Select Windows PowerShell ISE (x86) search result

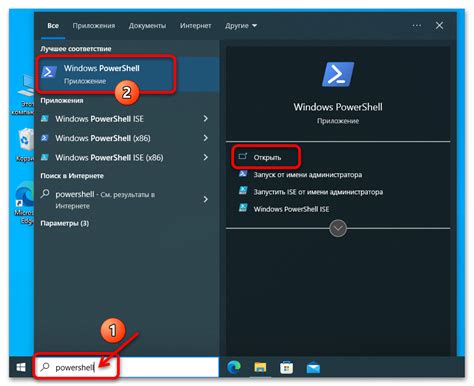point(127,157)
